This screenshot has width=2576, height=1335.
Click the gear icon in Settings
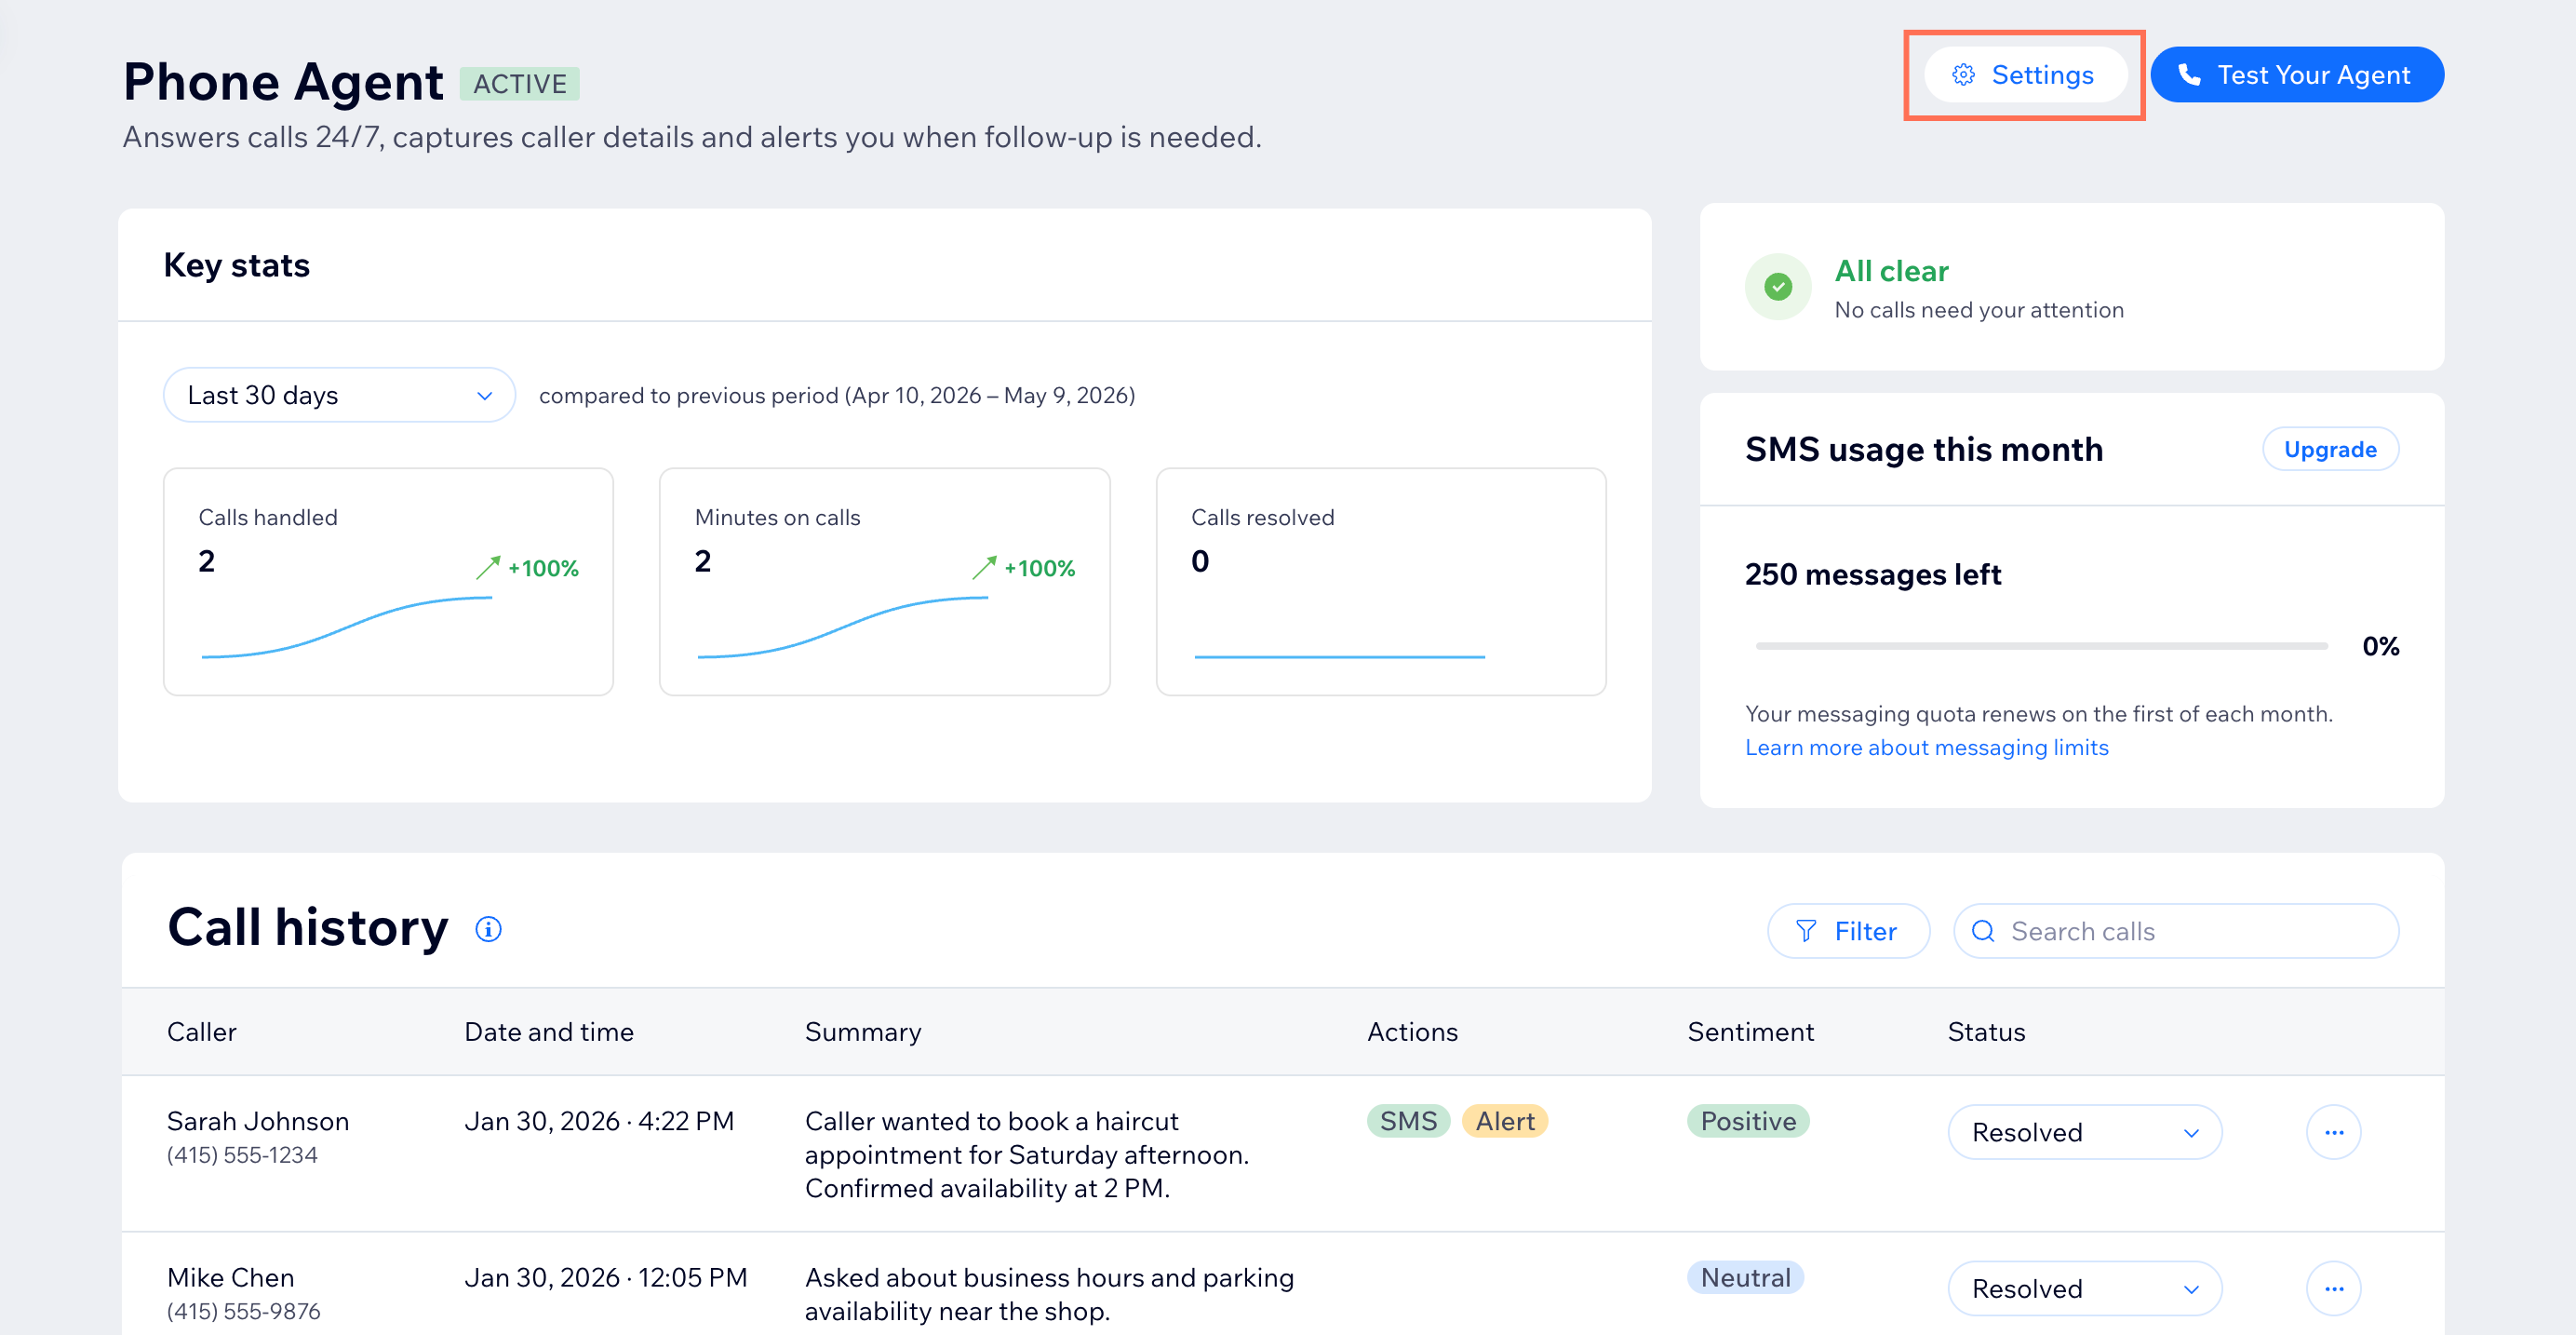point(1963,75)
